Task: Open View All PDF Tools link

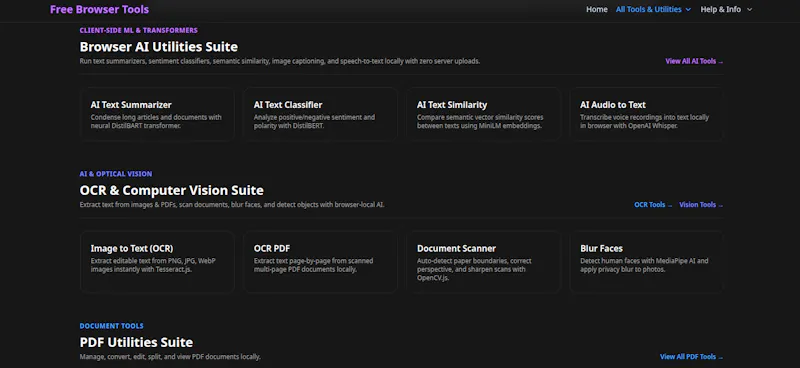Action: point(691,357)
